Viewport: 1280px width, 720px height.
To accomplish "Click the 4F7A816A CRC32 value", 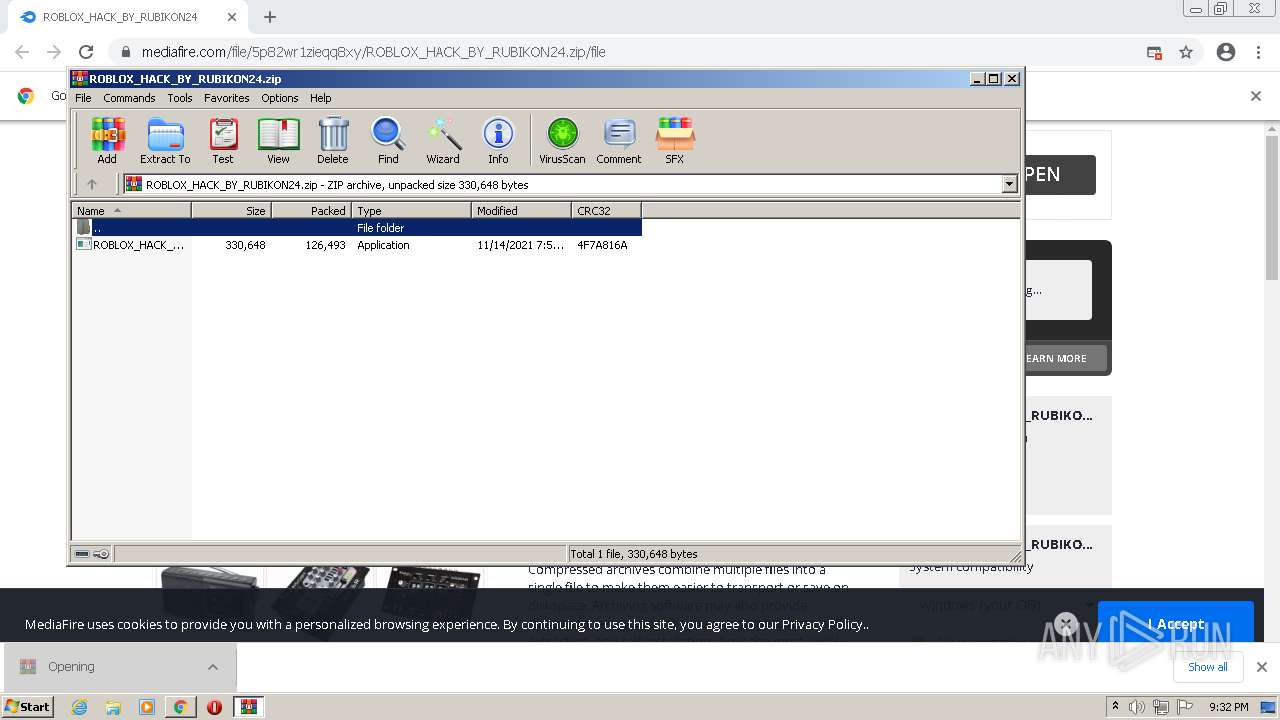I will pyautogui.click(x=602, y=245).
